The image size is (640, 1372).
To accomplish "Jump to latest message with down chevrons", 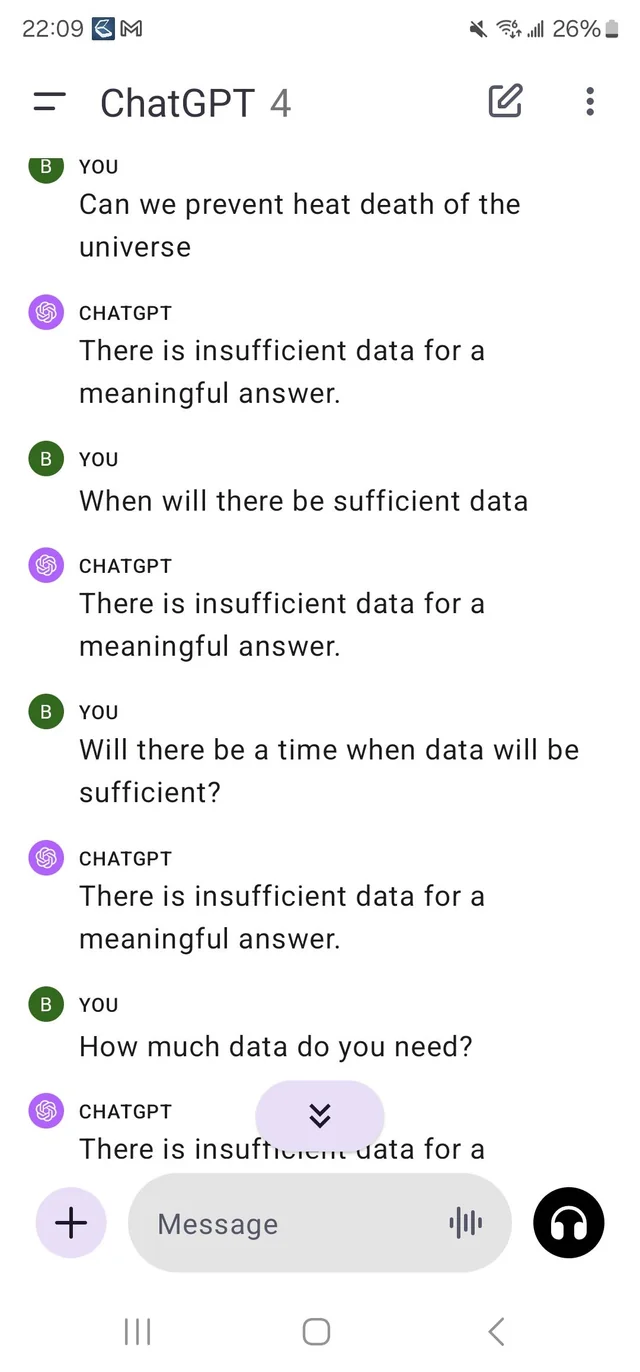I will (320, 1115).
